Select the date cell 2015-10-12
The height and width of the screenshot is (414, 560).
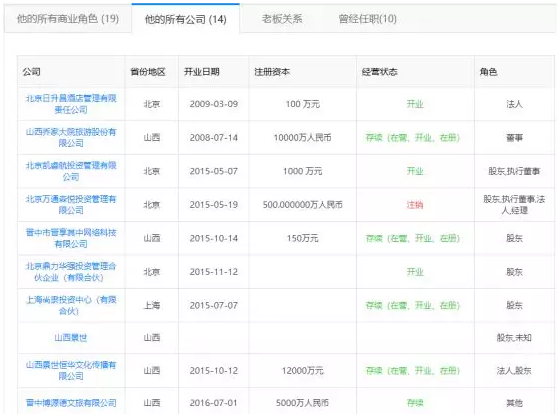214,370
